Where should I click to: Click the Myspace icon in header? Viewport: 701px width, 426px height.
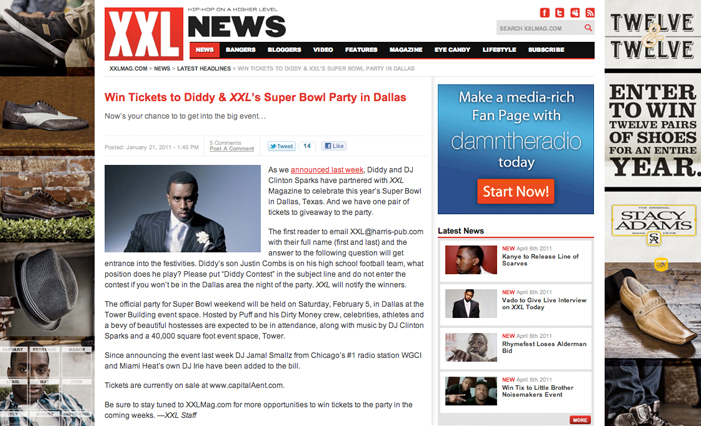click(x=575, y=13)
